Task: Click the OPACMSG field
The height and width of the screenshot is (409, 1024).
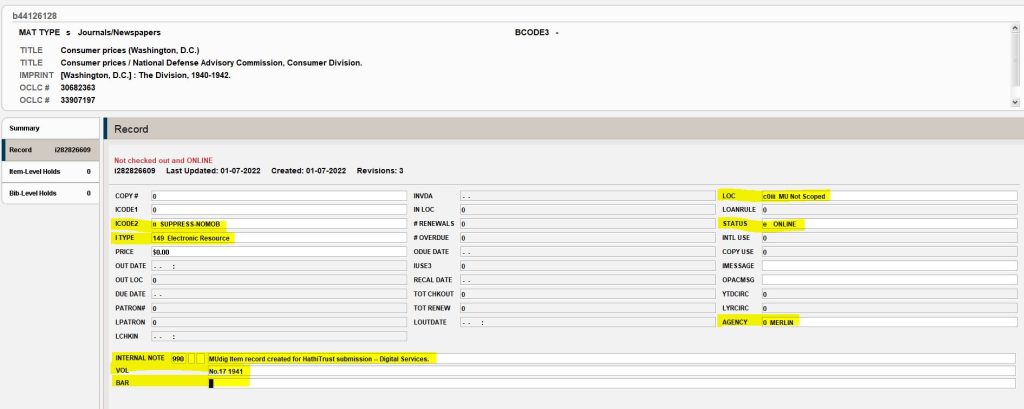Action: (x=888, y=280)
